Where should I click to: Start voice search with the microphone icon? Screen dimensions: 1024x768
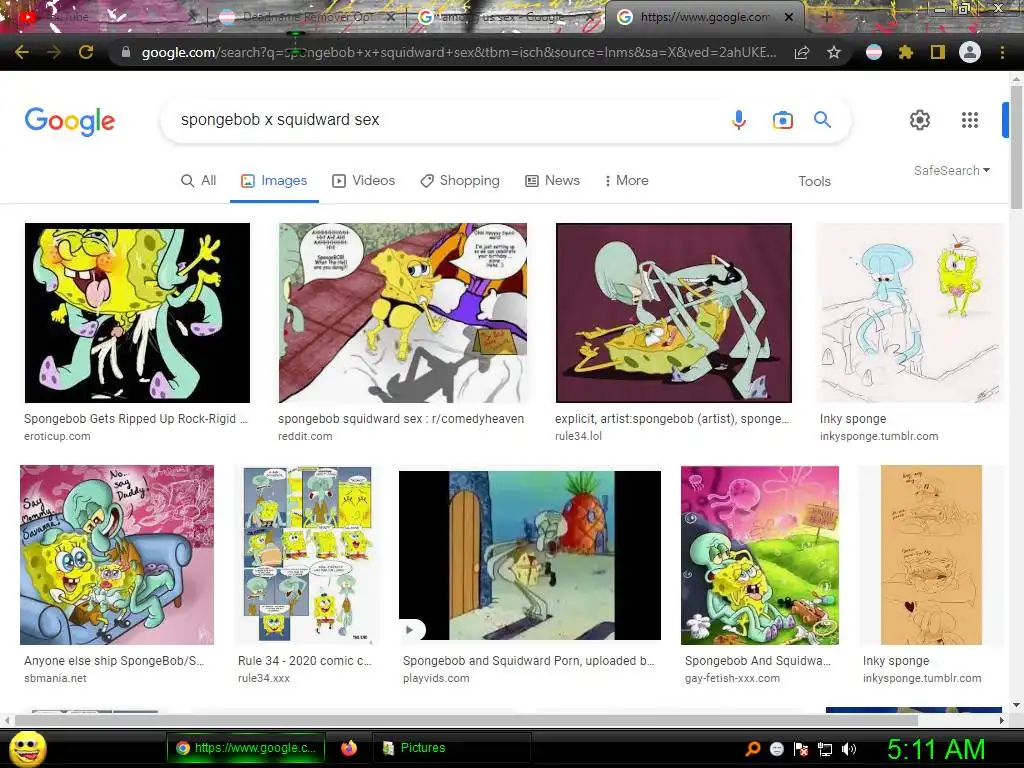coord(739,120)
